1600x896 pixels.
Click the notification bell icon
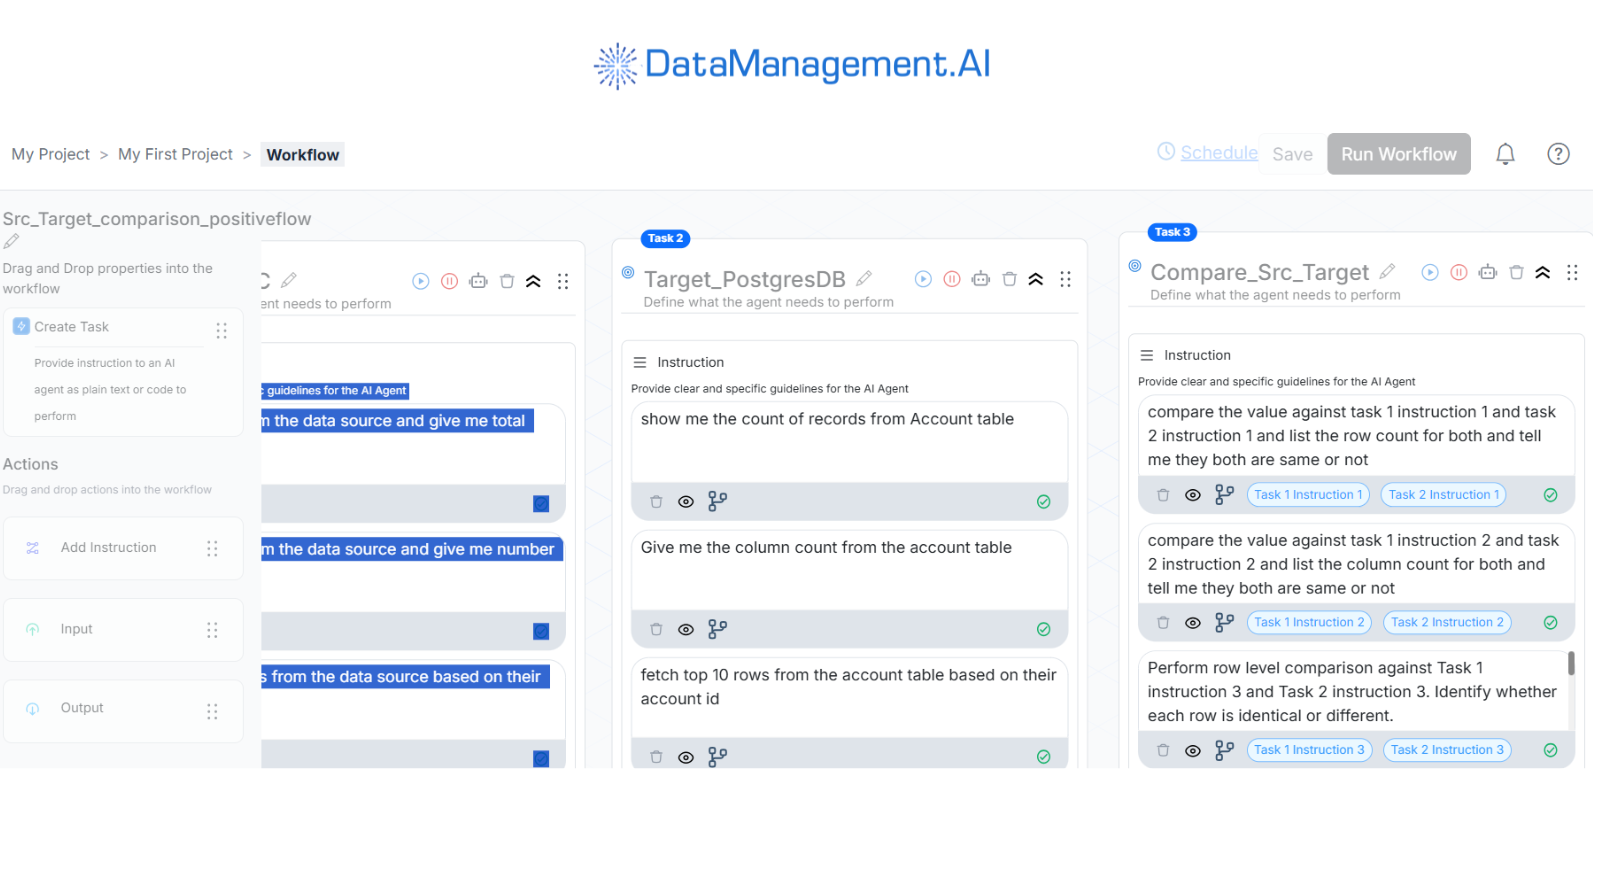pos(1505,154)
